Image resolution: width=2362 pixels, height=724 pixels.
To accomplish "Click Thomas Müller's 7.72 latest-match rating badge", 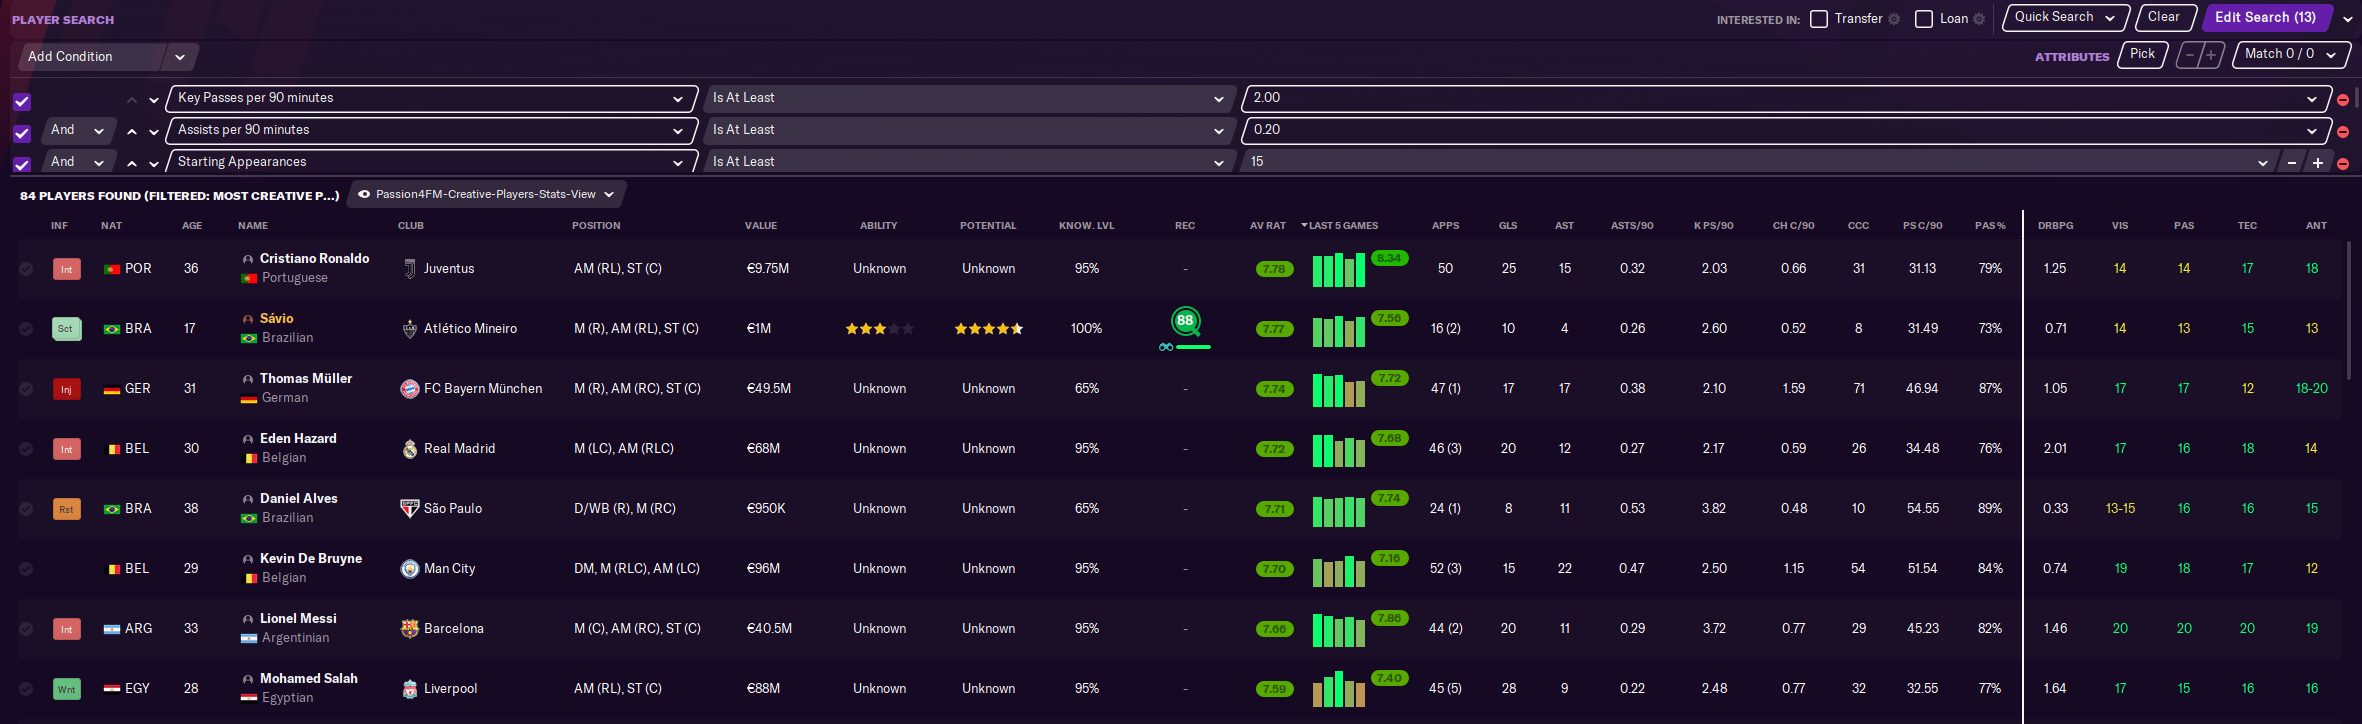I will [x=1390, y=378].
